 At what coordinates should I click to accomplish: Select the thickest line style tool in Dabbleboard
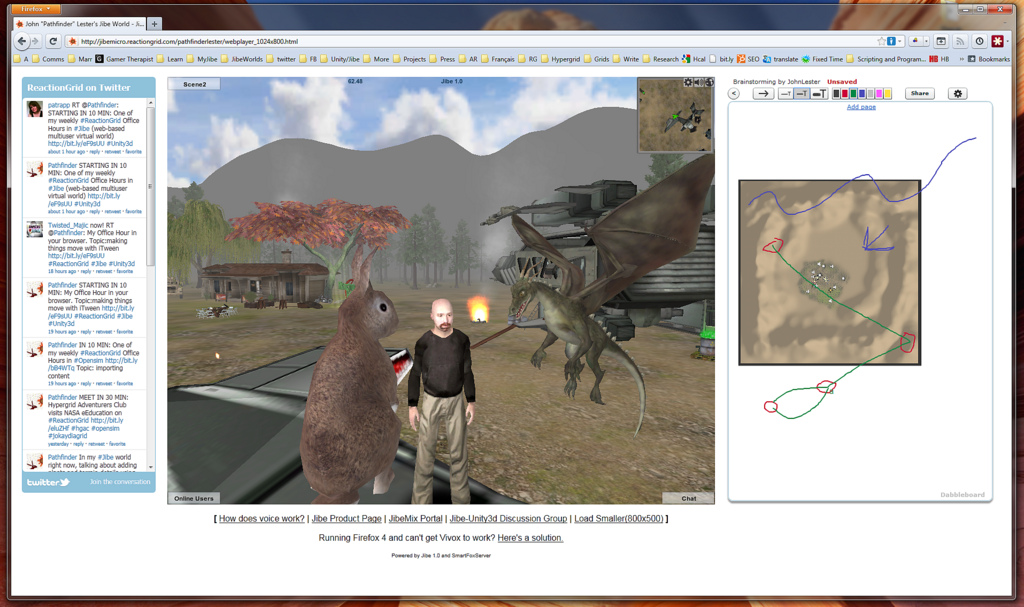click(x=821, y=93)
